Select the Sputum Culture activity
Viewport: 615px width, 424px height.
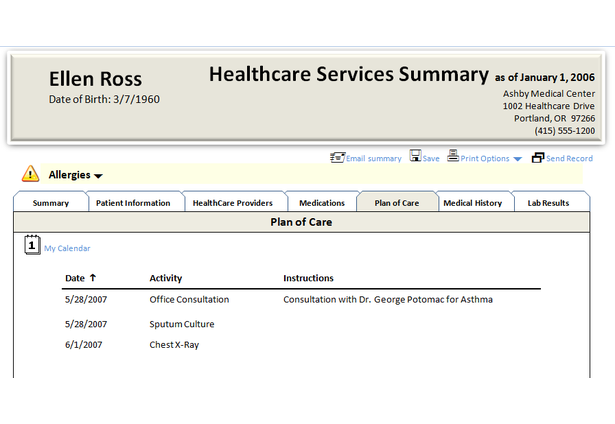point(182,324)
